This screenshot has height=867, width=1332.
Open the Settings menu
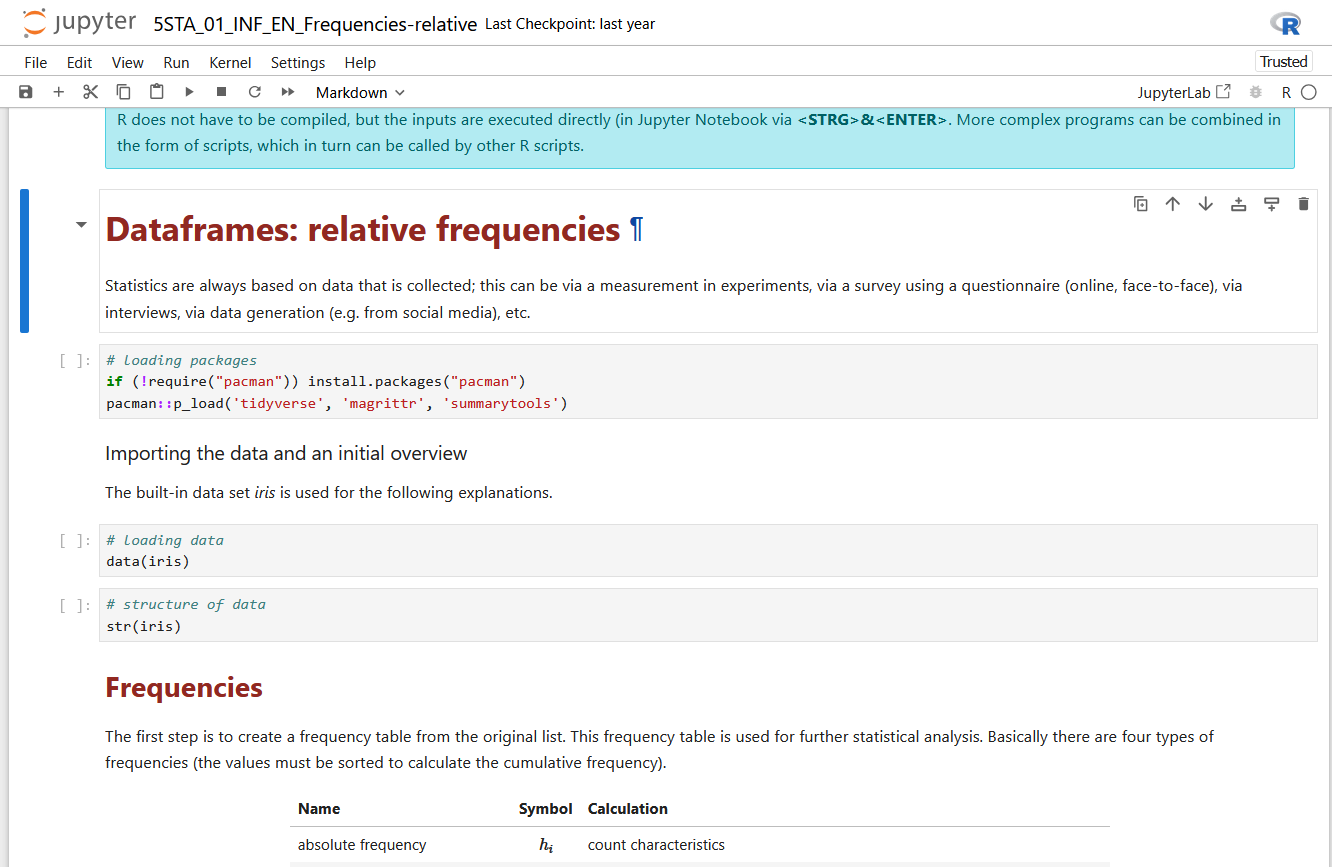297,62
